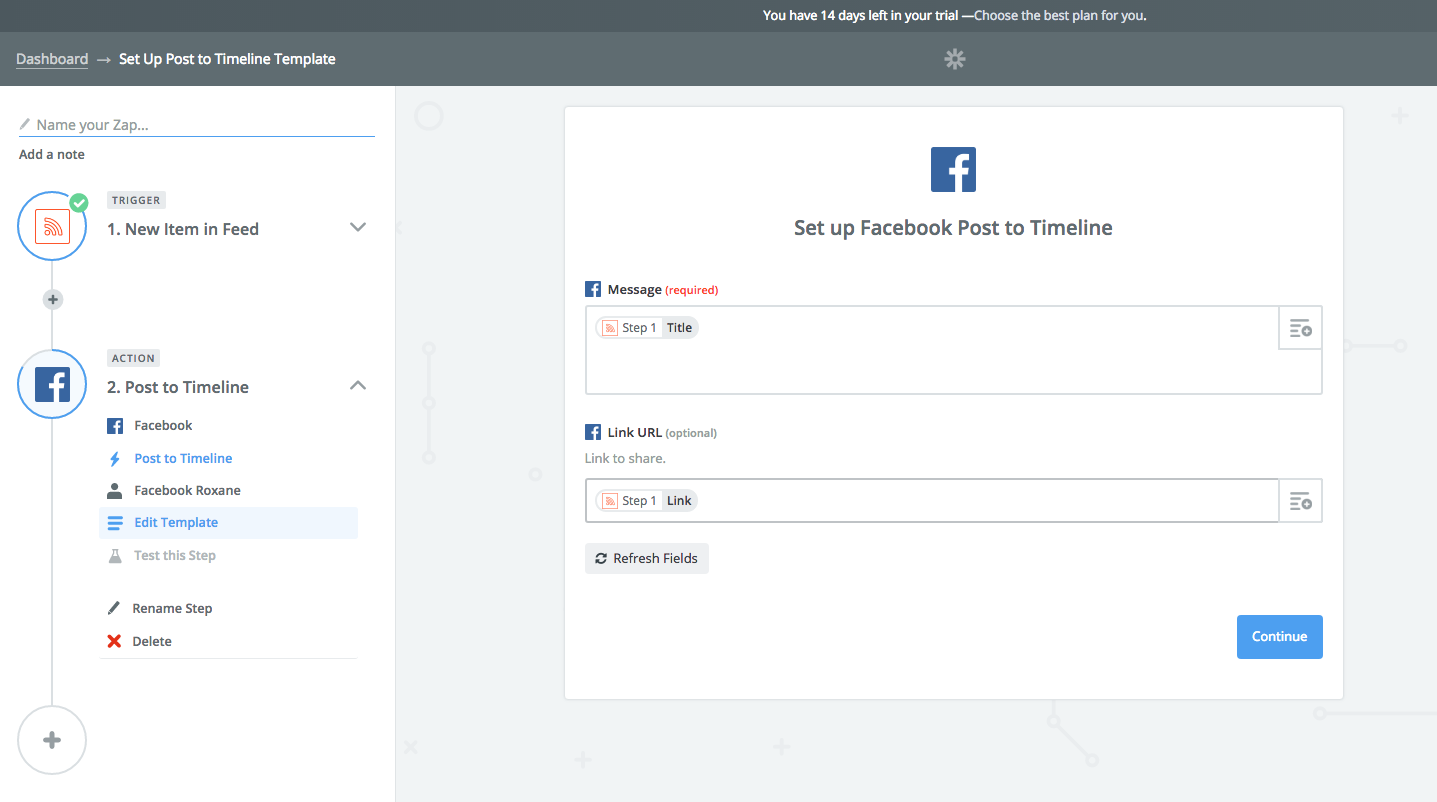Click the Facebook app icon in step submenu

[x=115, y=426]
